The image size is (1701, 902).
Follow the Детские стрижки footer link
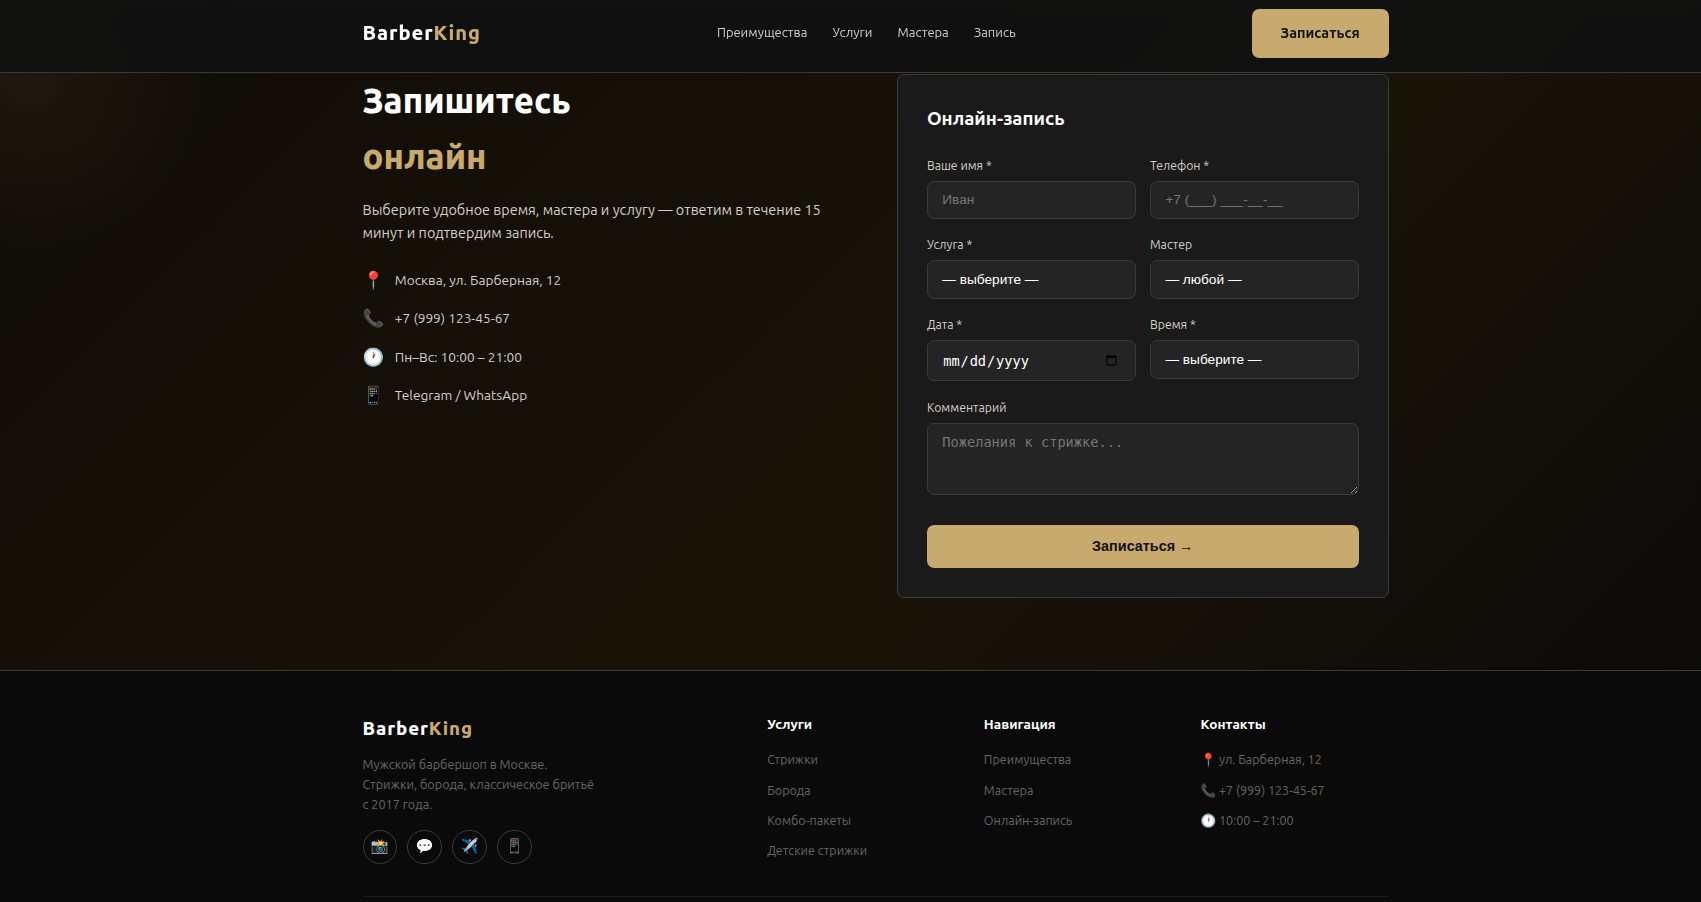[817, 850]
